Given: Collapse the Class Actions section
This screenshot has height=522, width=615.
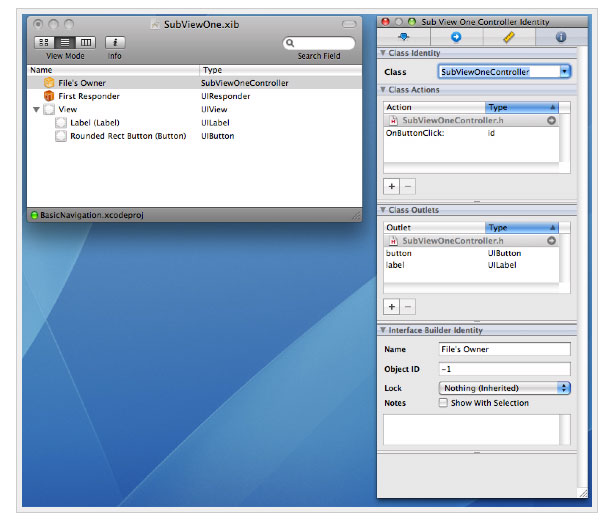Looking at the screenshot, I should (x=383, y=89).
